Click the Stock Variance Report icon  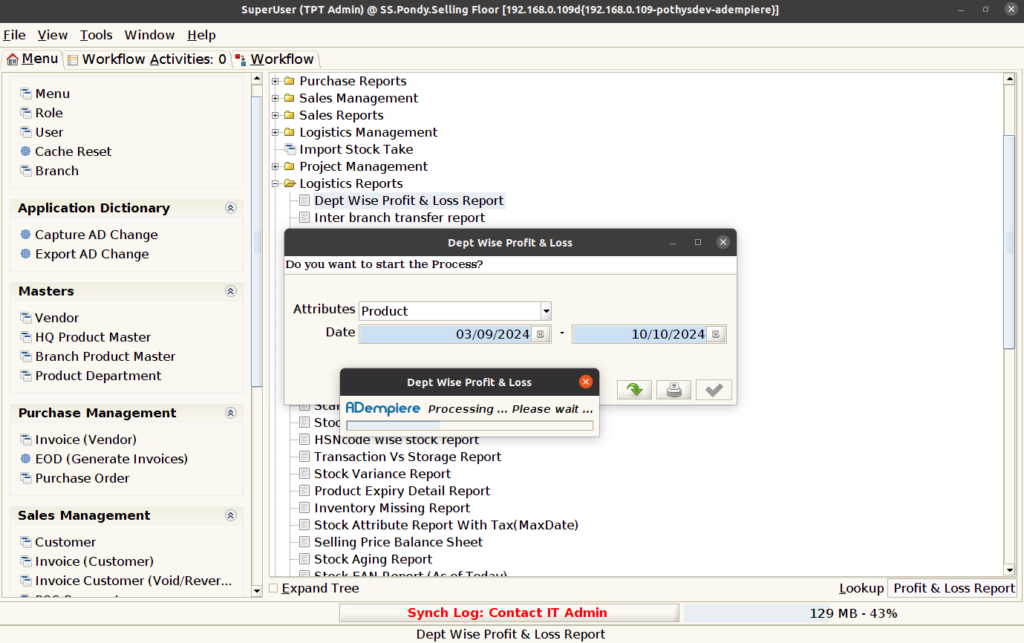point(304,474)
